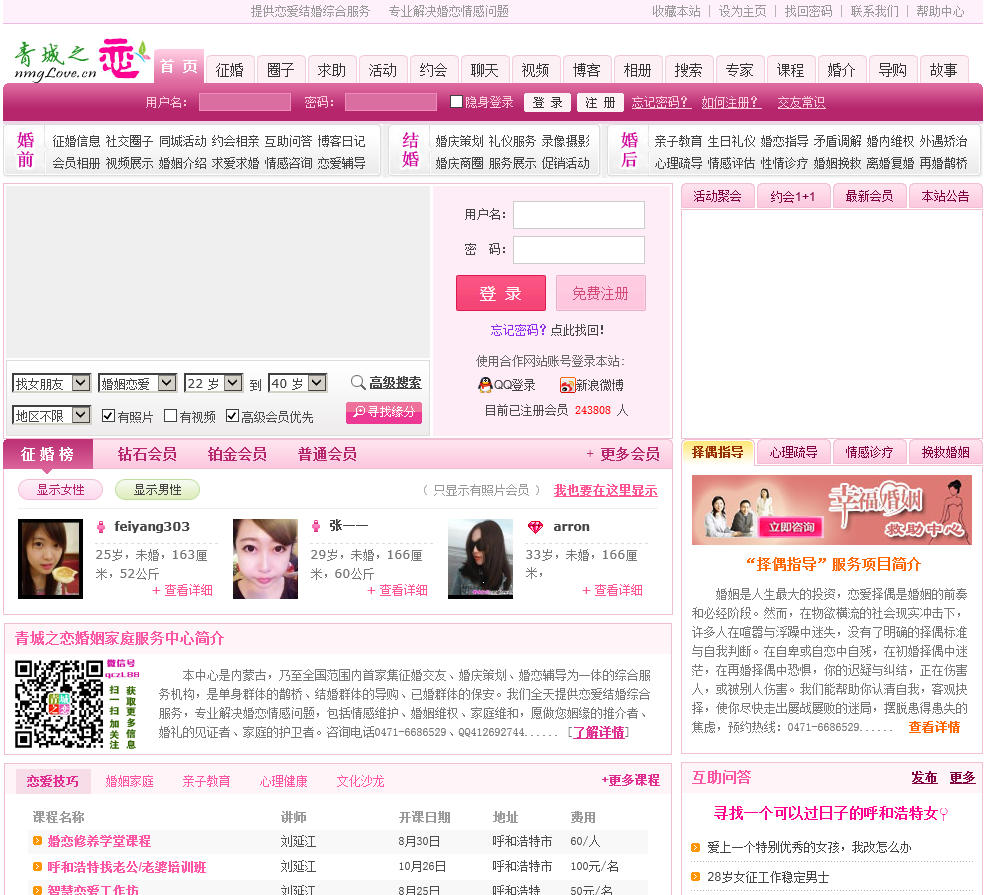Go to the 聊天 navigation tab
The height and width of the screenshot is (895, 985).
tap(484, 70)
